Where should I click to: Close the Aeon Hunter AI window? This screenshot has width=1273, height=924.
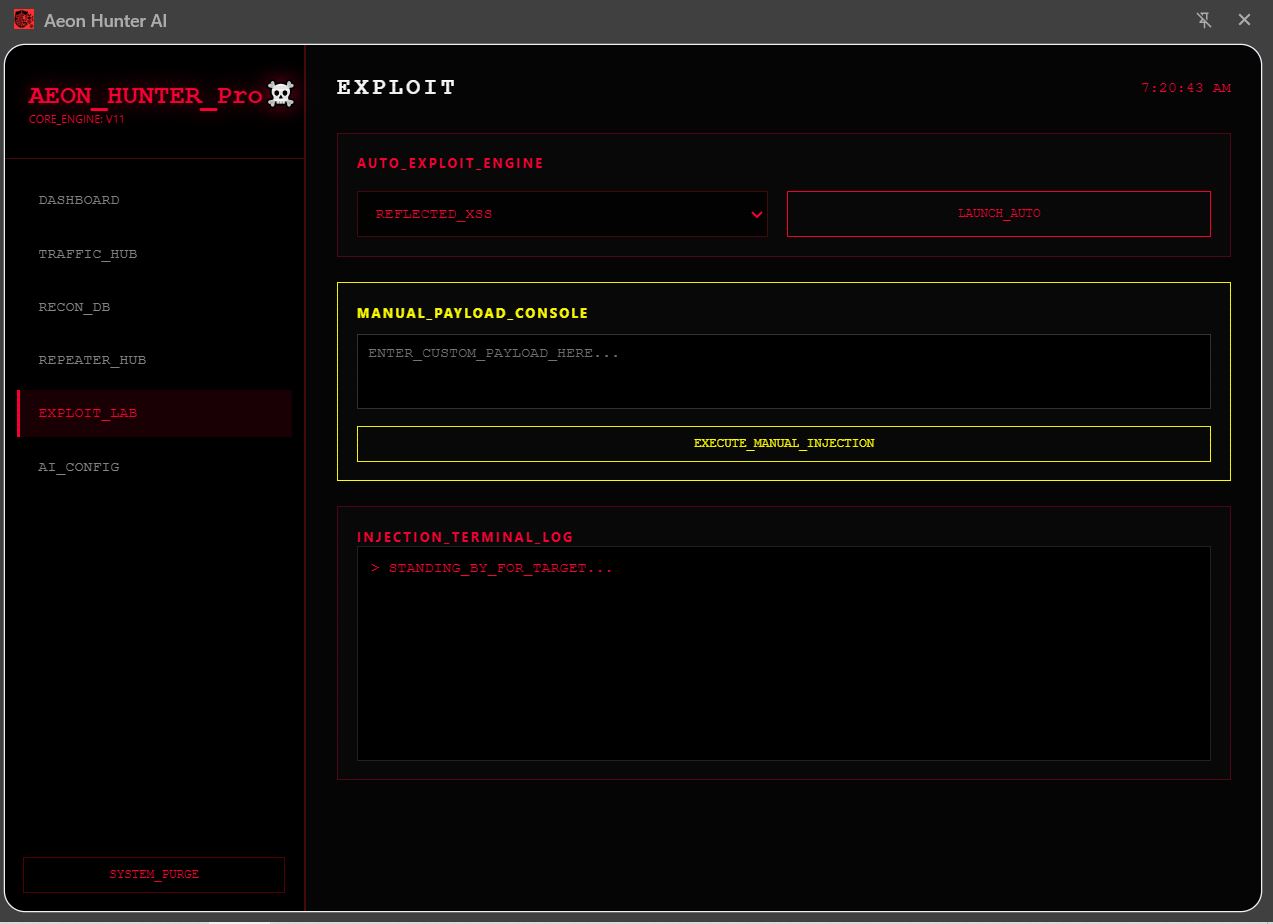1244,19
